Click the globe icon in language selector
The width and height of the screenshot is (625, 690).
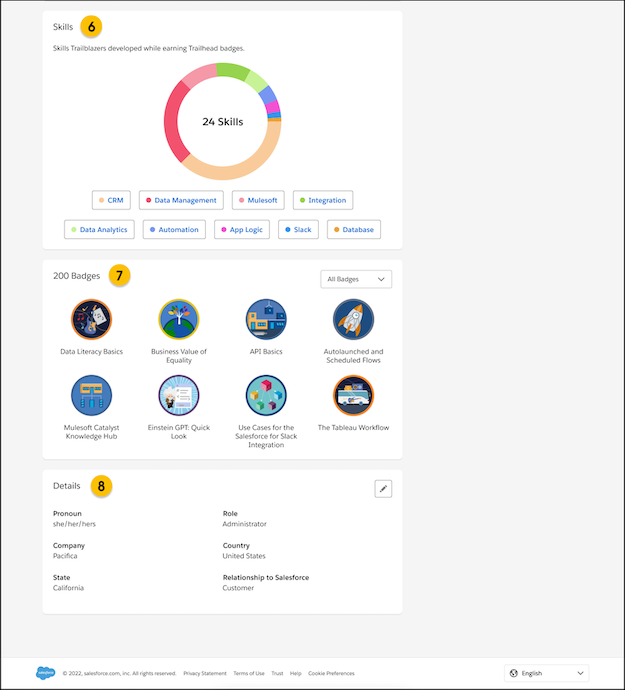point(513,673)
